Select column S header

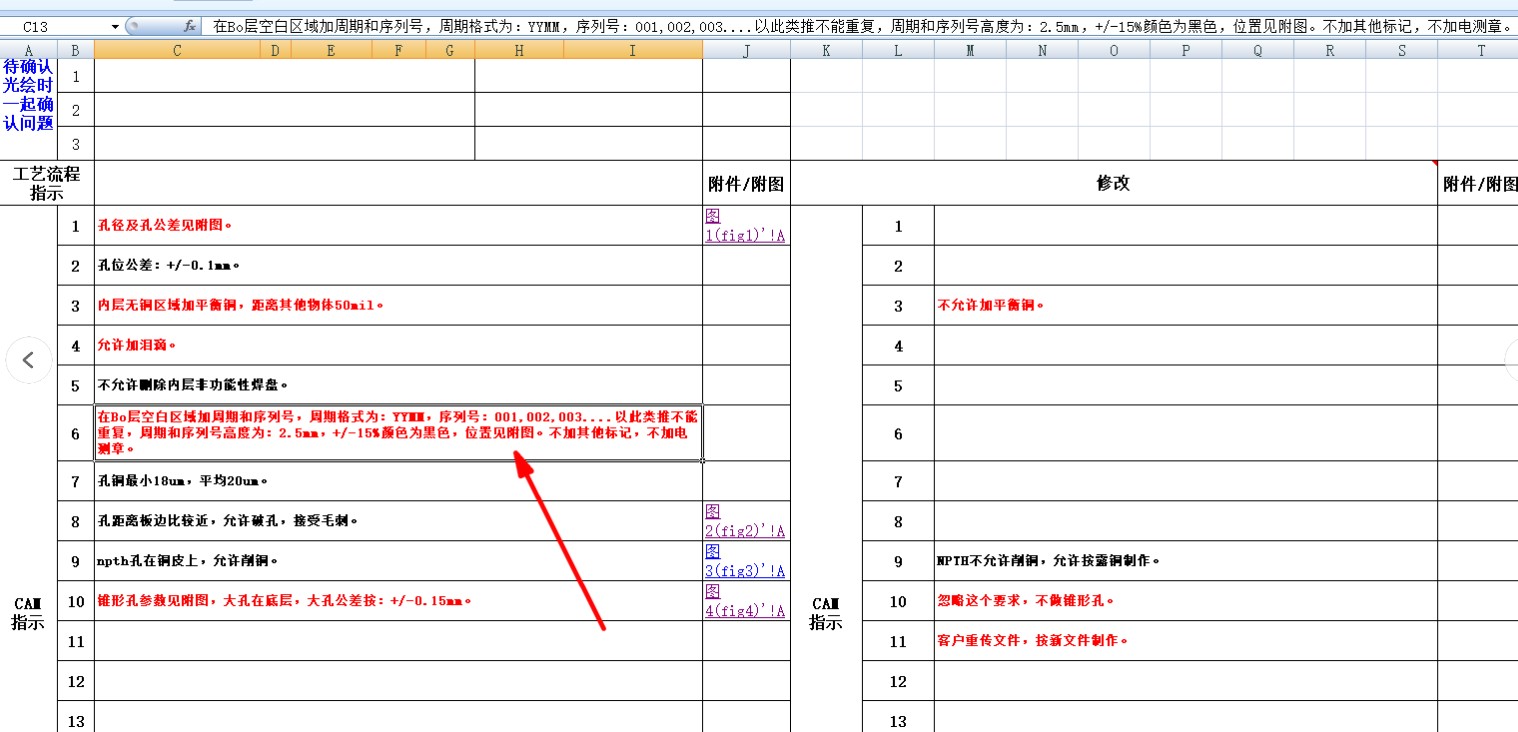click(x=1402, y=50)
